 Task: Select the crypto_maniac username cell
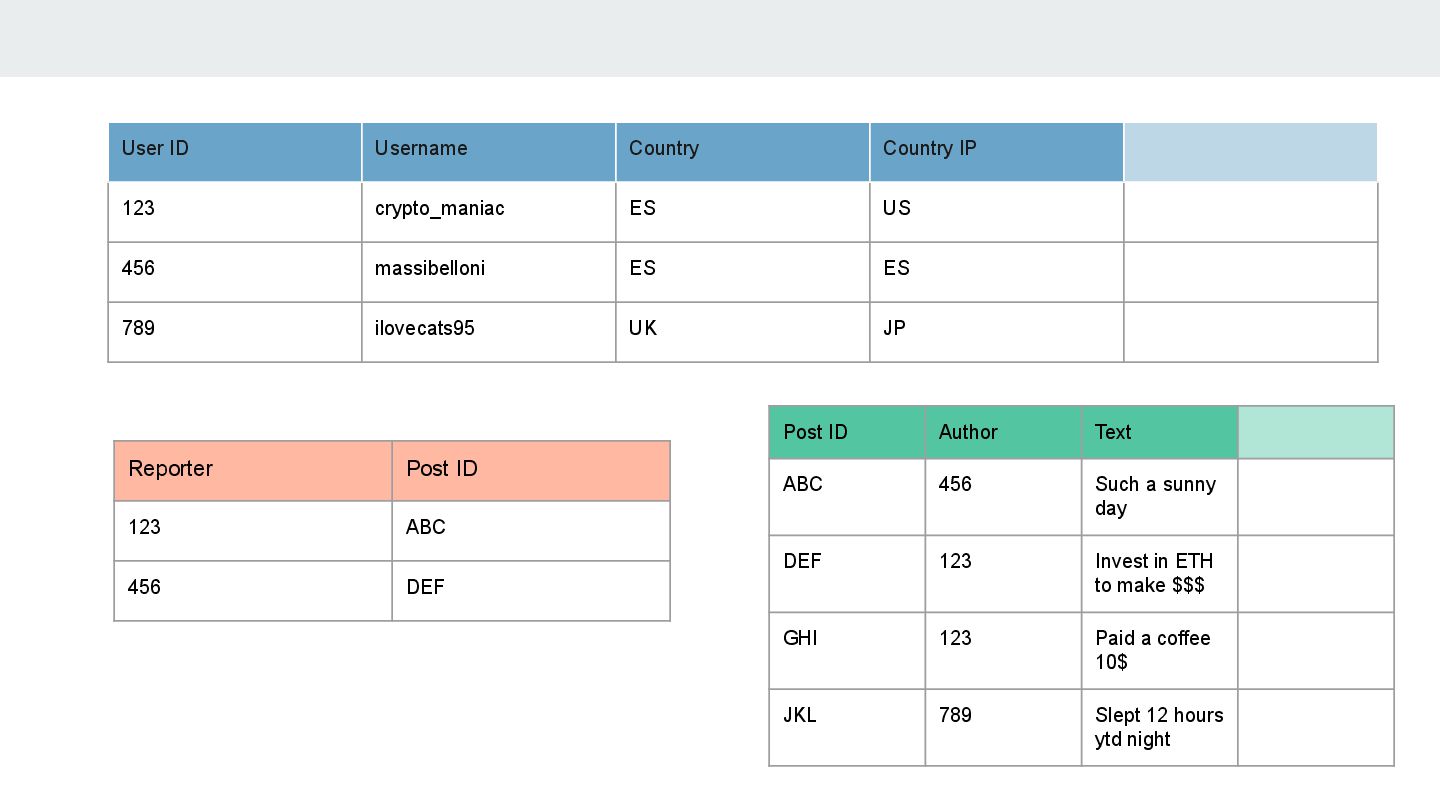[489, 212]
